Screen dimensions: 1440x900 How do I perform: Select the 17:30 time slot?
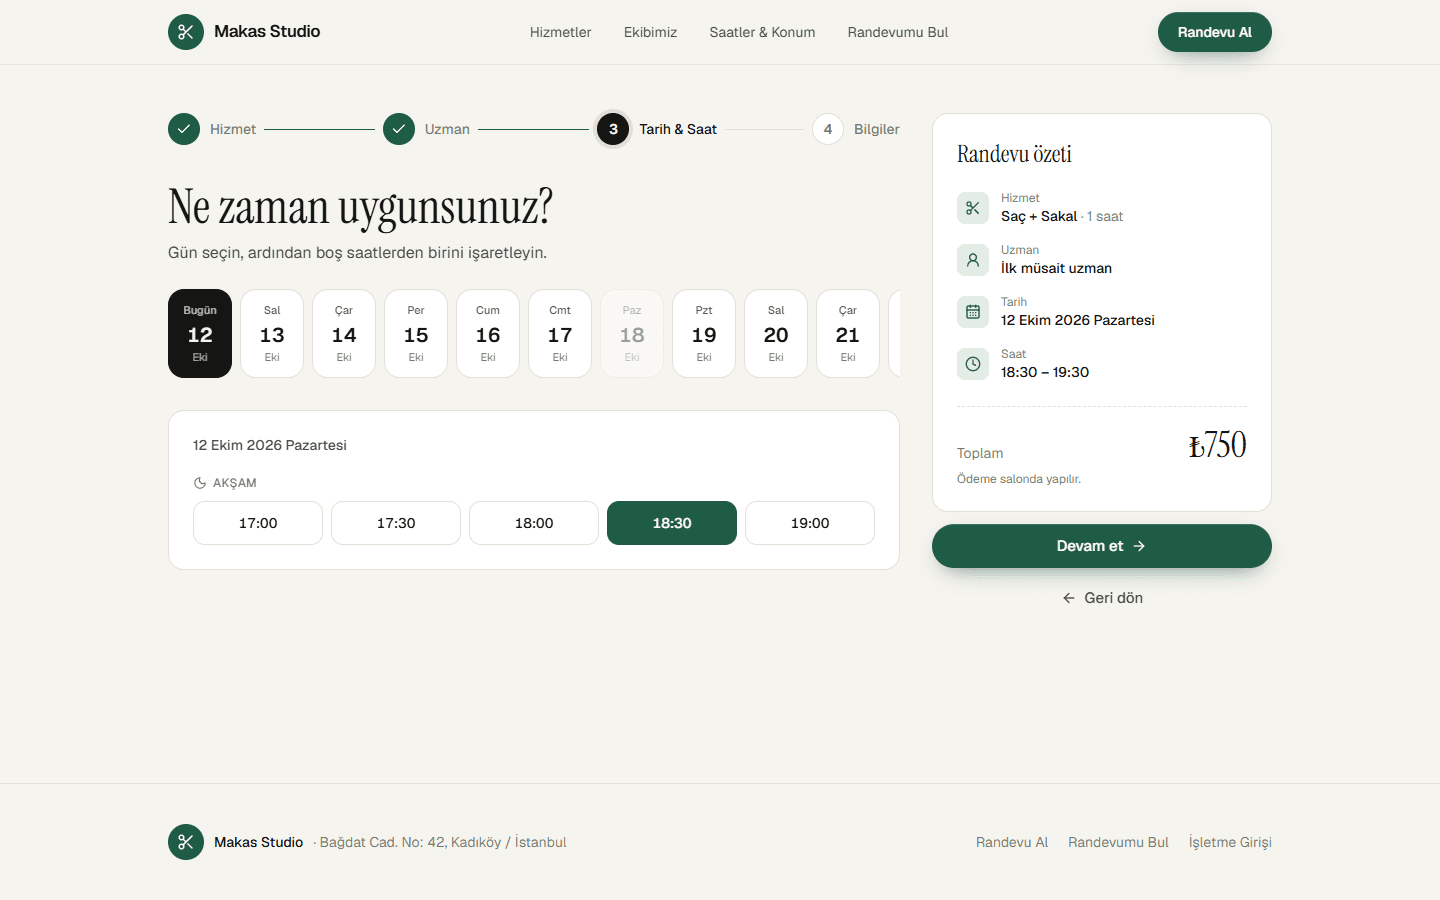pos(396,523)
